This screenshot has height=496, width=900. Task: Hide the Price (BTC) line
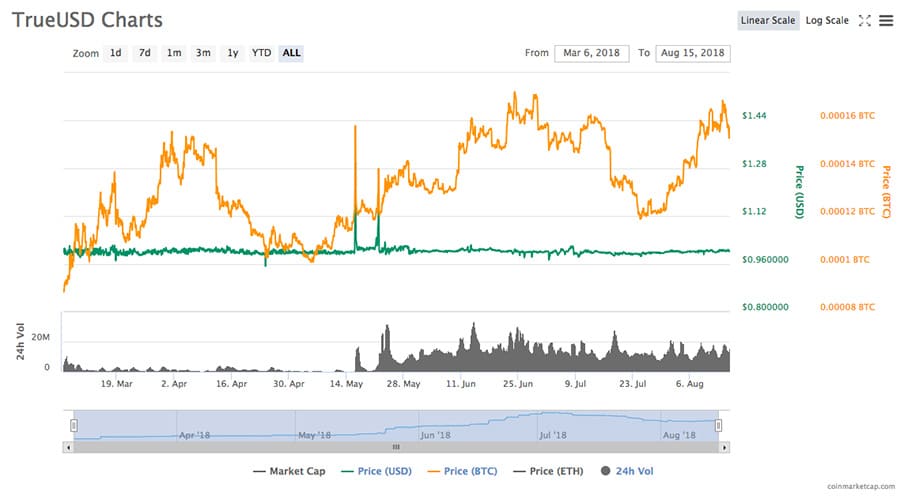coord(461,470)
